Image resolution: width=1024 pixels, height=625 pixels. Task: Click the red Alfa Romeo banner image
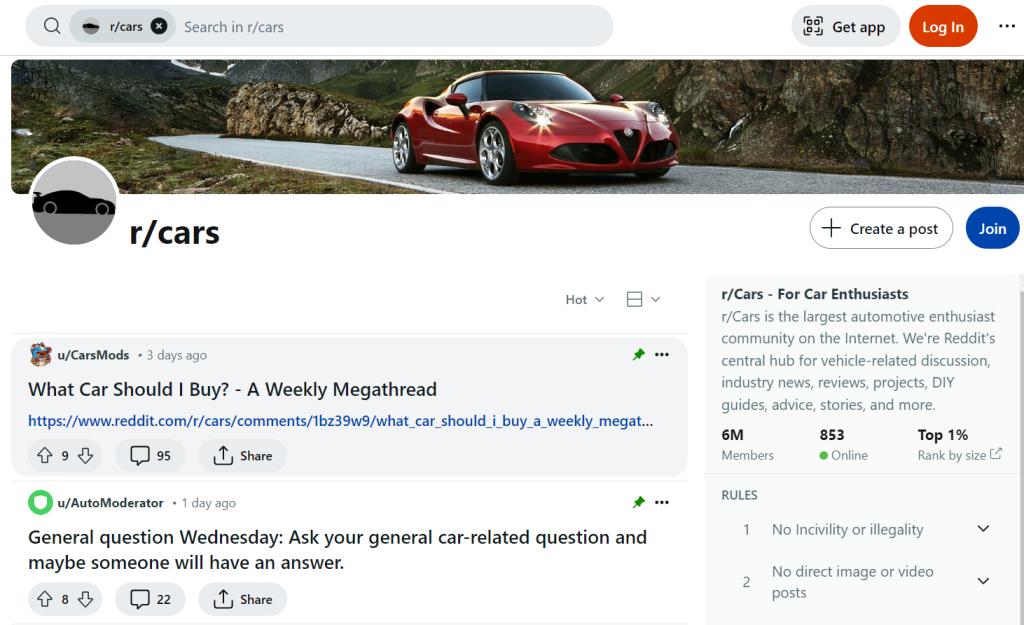[517, 127]
